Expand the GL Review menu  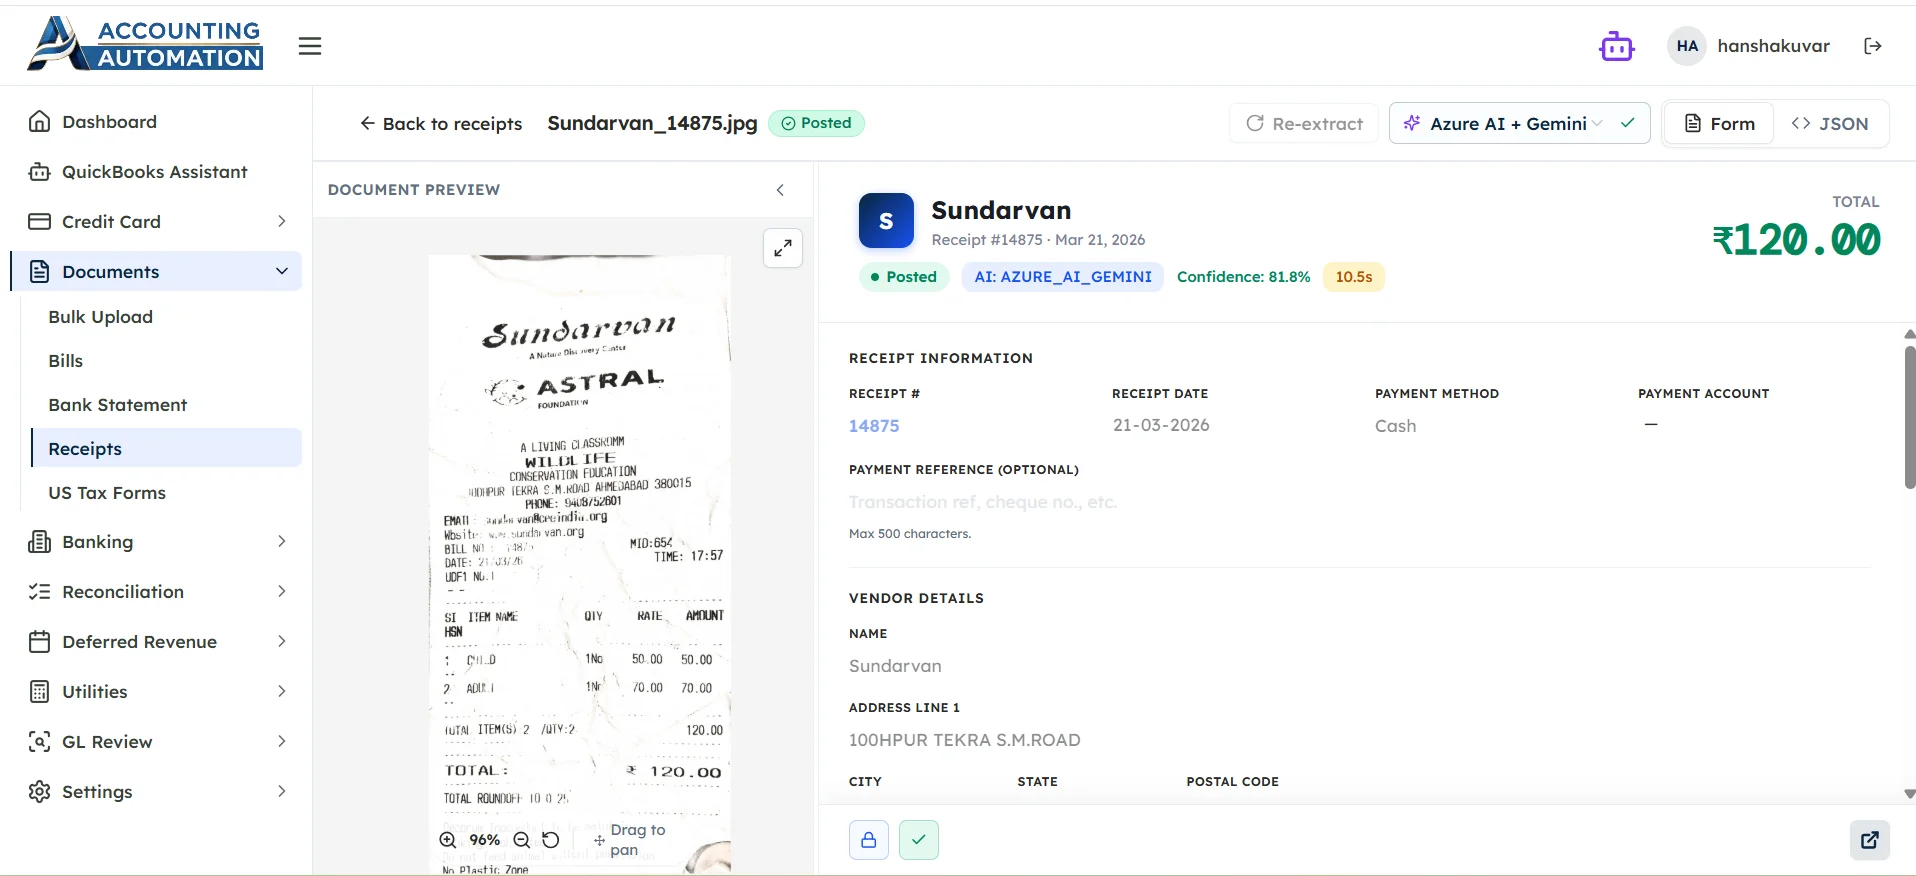pyautogui.click(x=157, y=742)
